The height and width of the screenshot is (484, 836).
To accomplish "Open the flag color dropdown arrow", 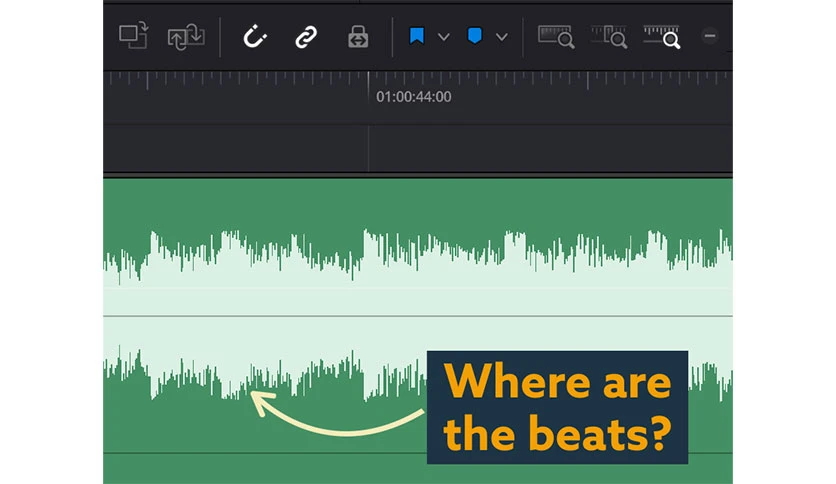I will (444, 37).
